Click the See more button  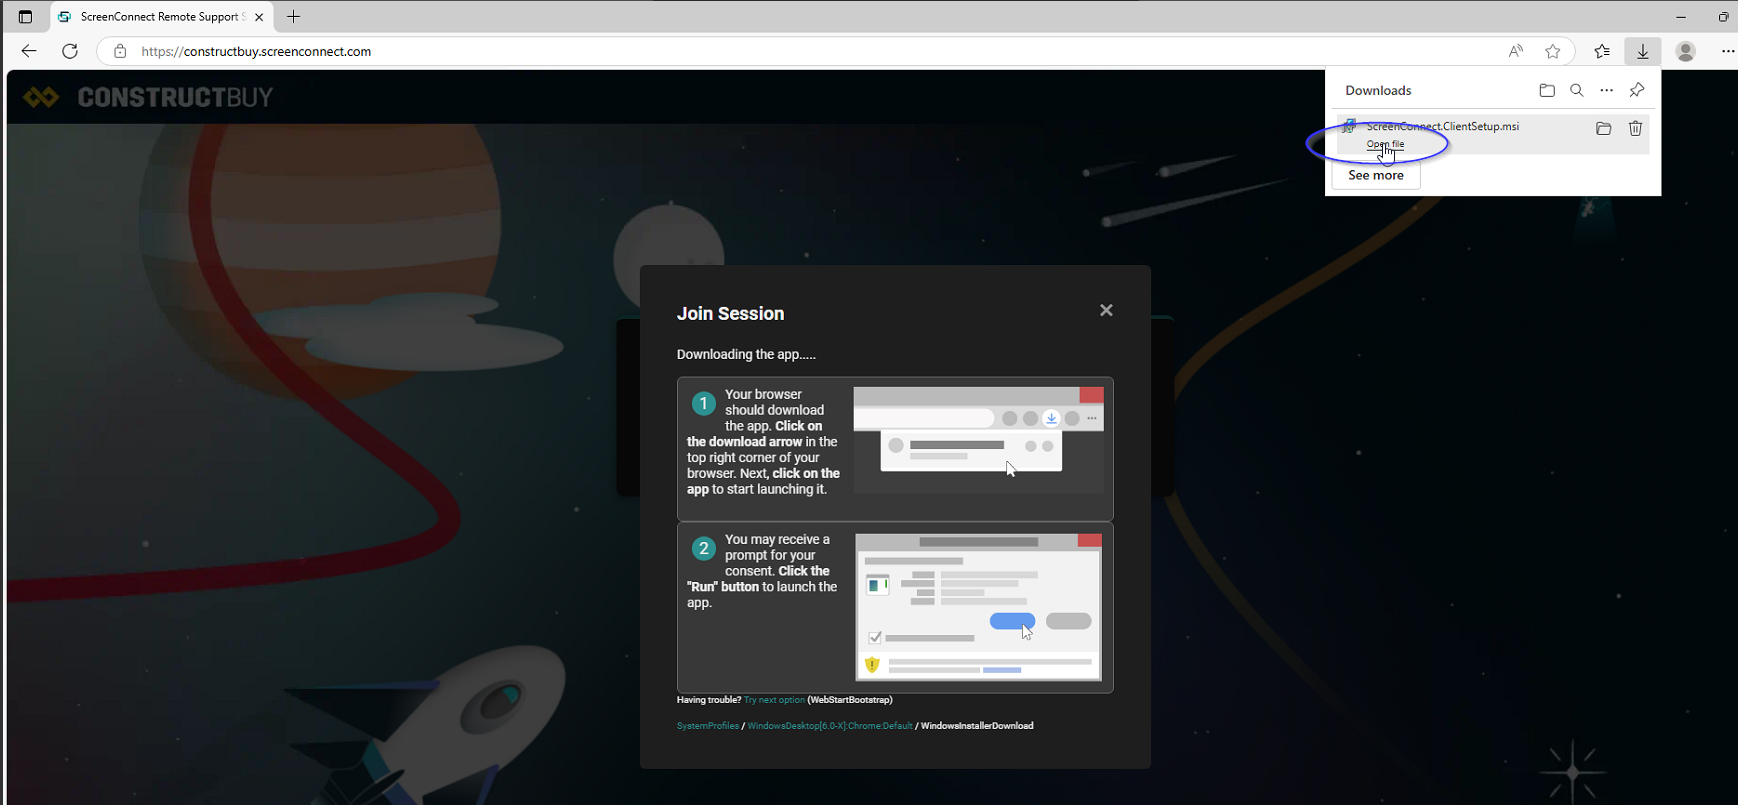tap(1376, 175)
